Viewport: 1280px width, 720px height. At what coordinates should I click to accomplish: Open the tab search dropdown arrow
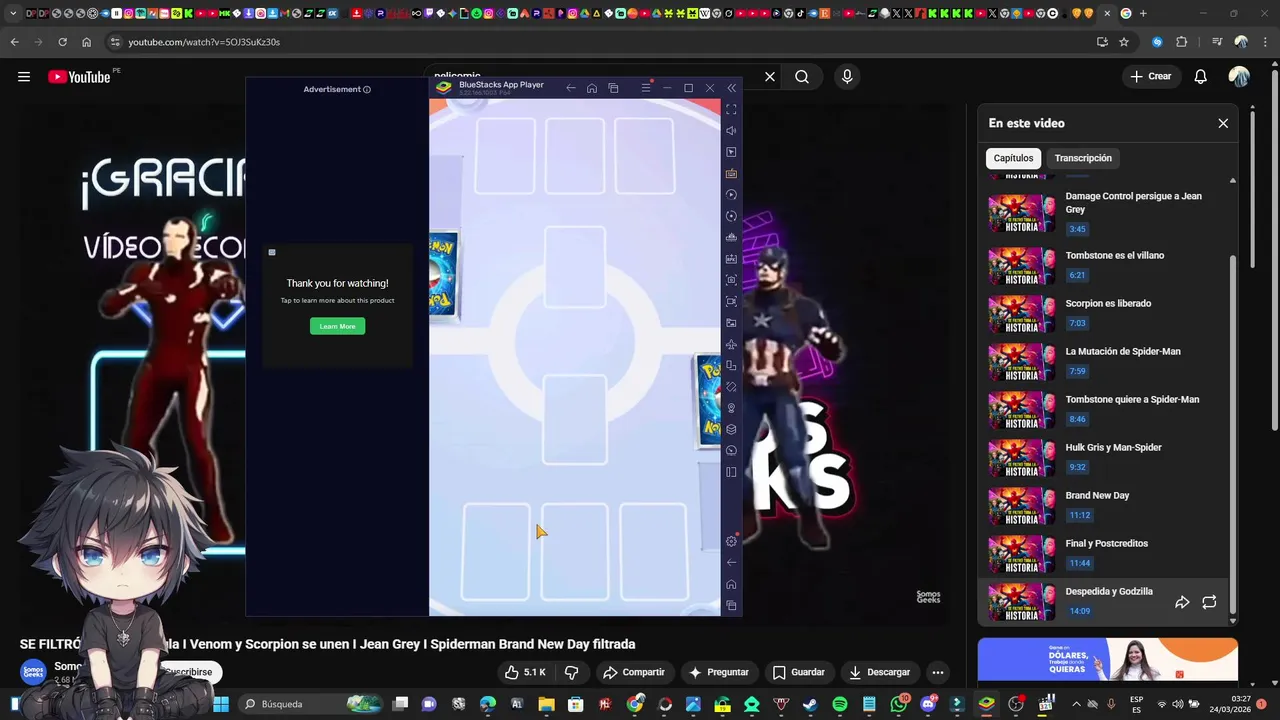click(x=13, y=13)
